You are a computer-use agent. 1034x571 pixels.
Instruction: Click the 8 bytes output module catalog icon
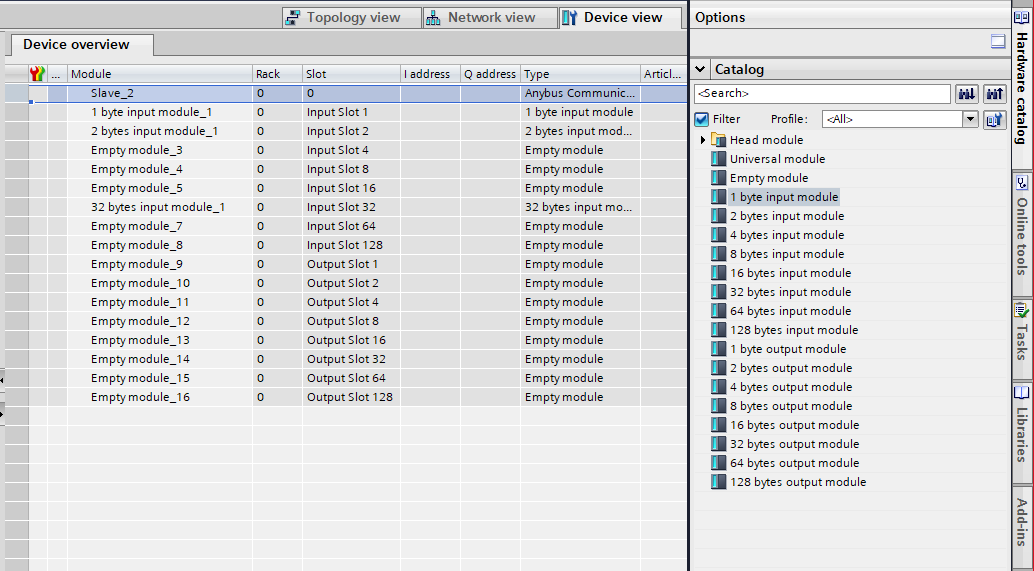(x=718, y=406)
